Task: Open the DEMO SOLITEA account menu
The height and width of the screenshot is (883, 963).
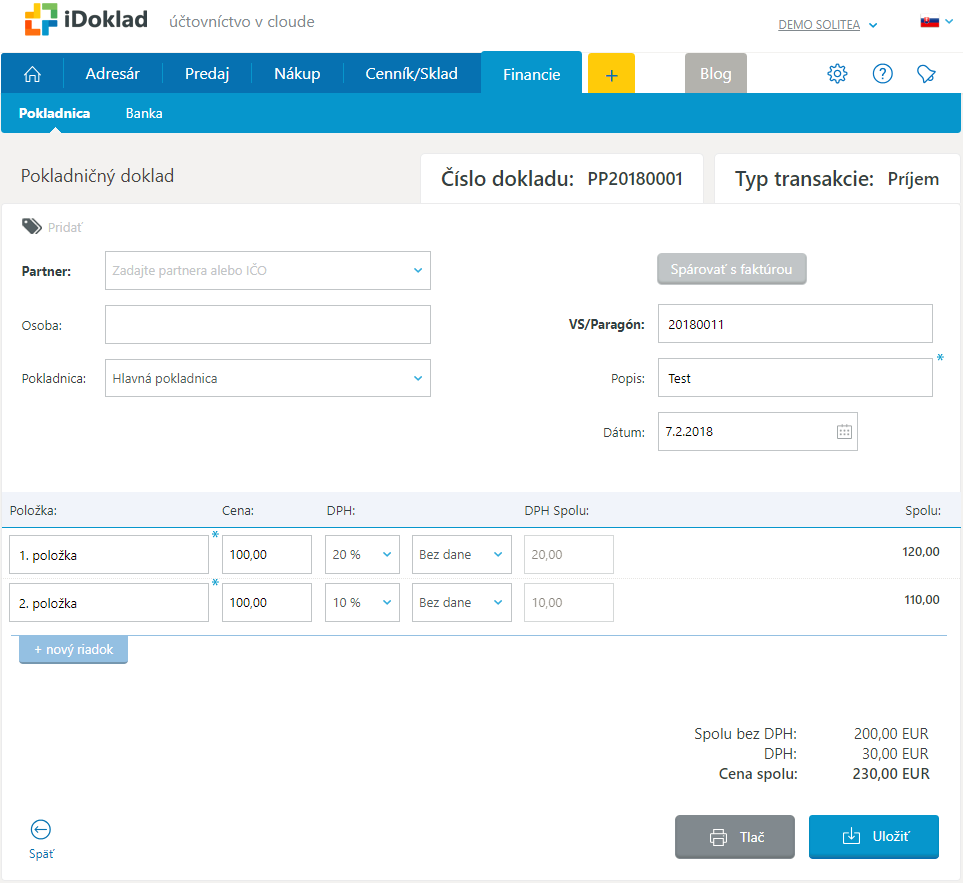Action: (x=827, y=25)
